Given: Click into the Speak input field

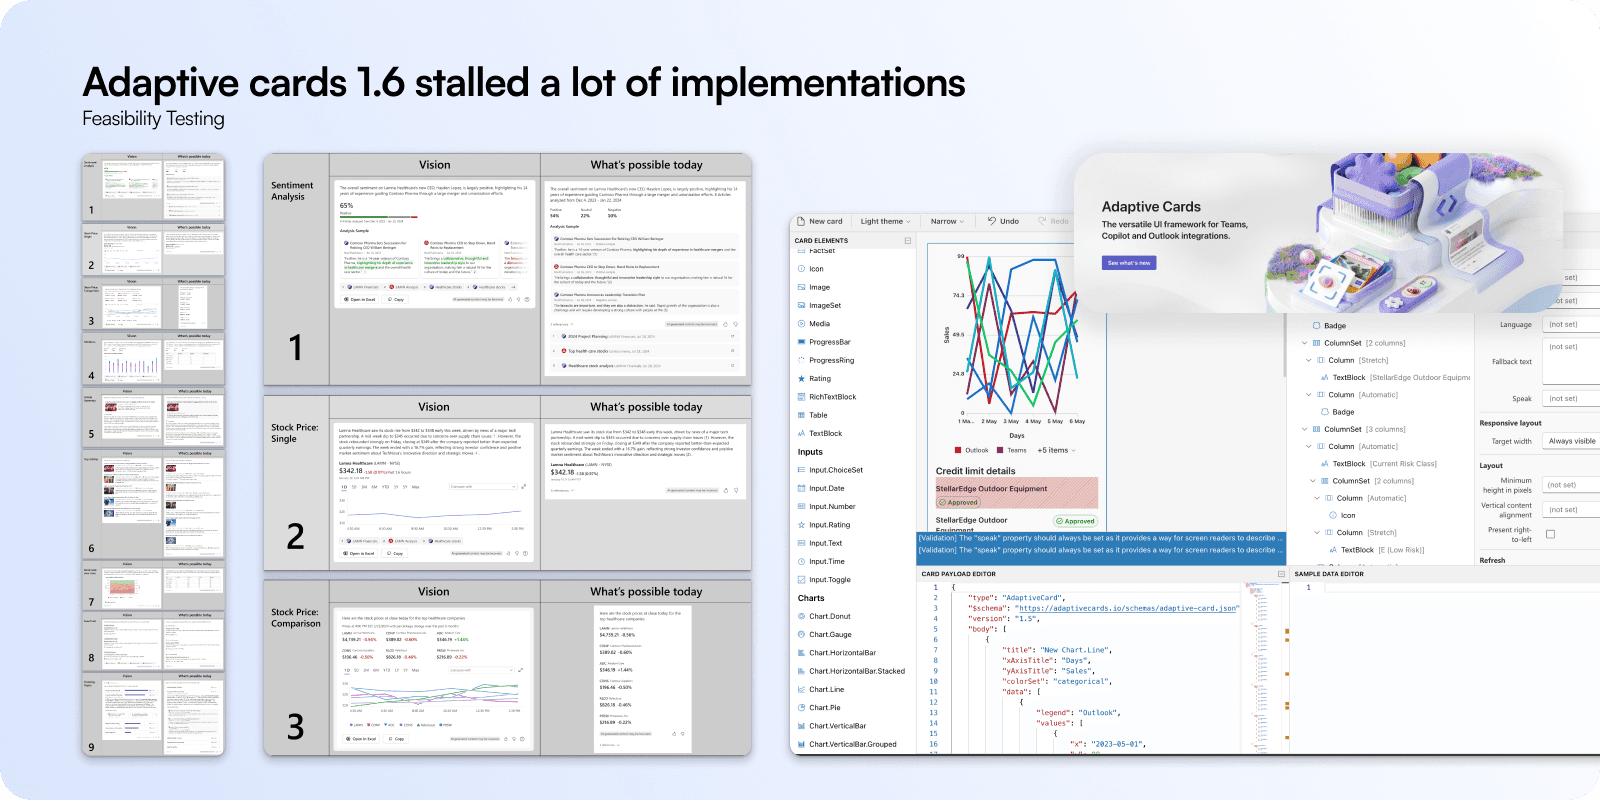Looking at the screenshot, I should click(x=1572, y=399).
